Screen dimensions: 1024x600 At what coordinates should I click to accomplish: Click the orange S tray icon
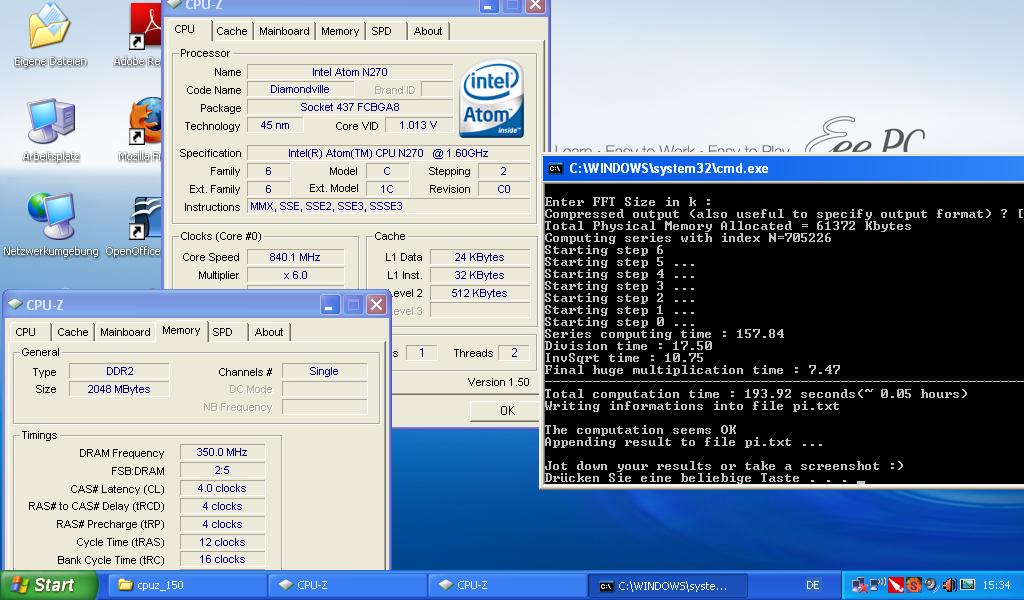(x=914, y=584)
